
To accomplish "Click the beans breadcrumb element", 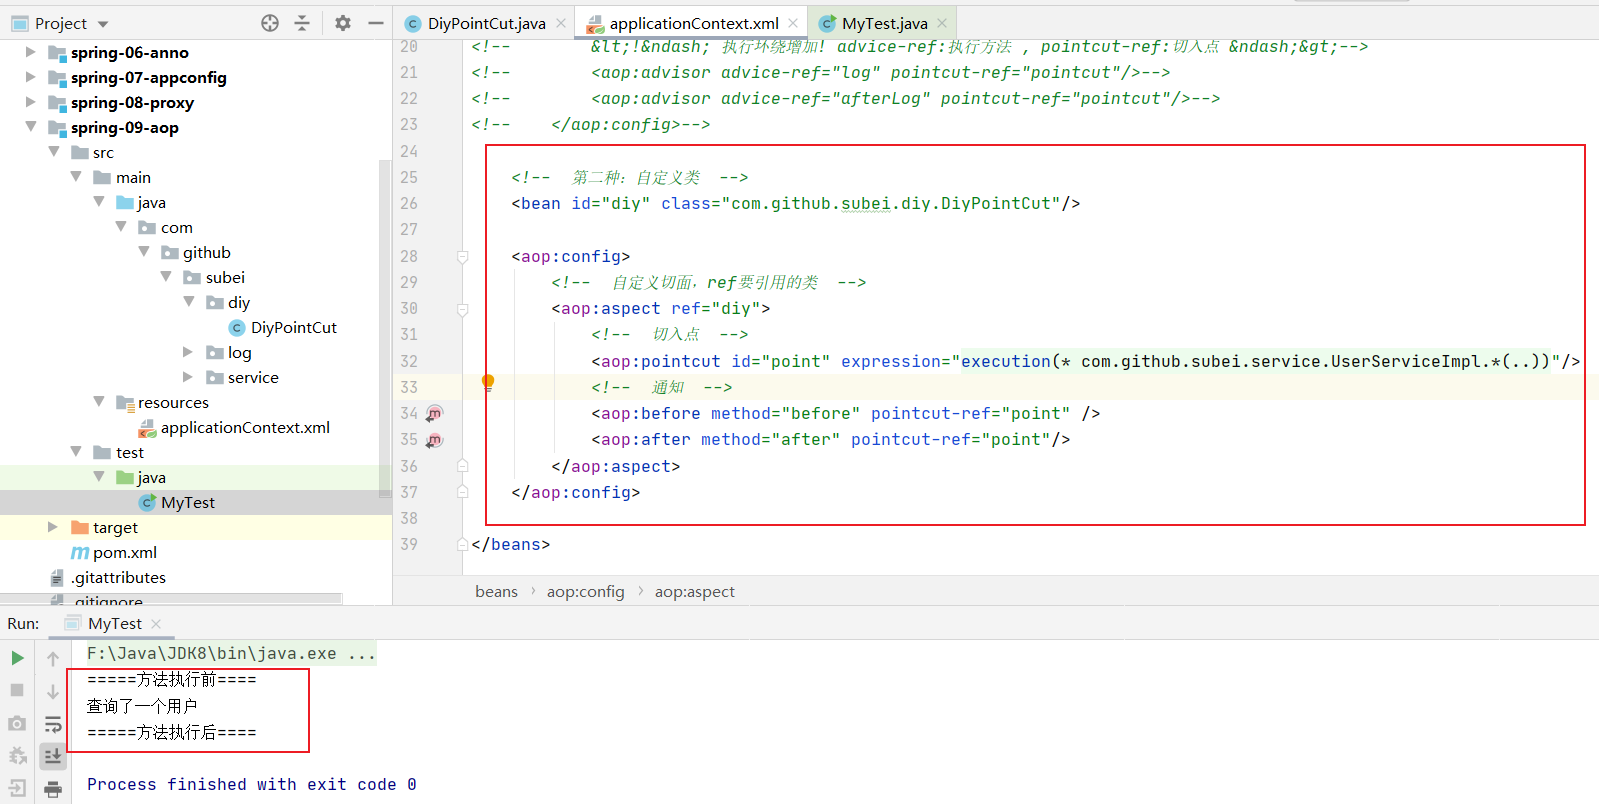I will (x=496, y=591).
